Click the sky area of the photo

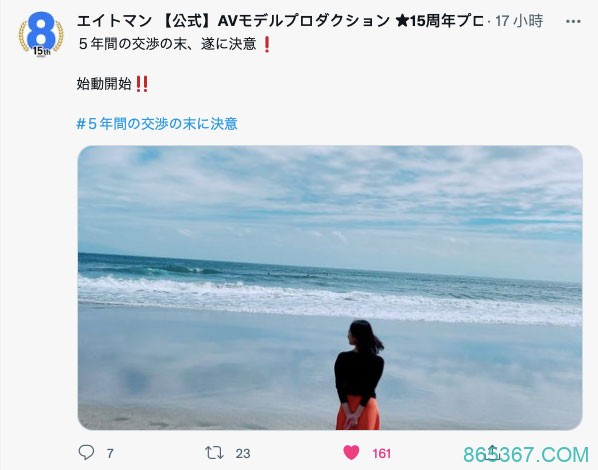tap(330, 198)
